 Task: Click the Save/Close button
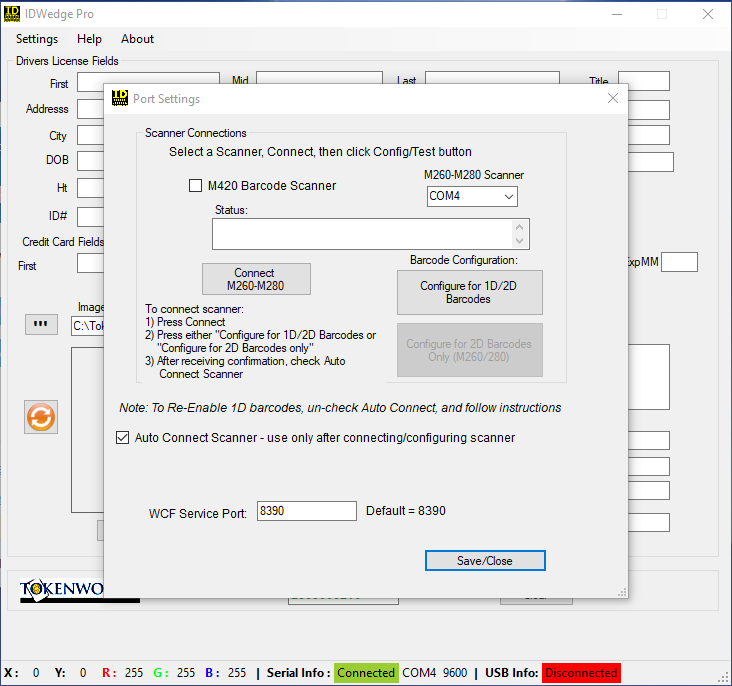pos(485,560)
